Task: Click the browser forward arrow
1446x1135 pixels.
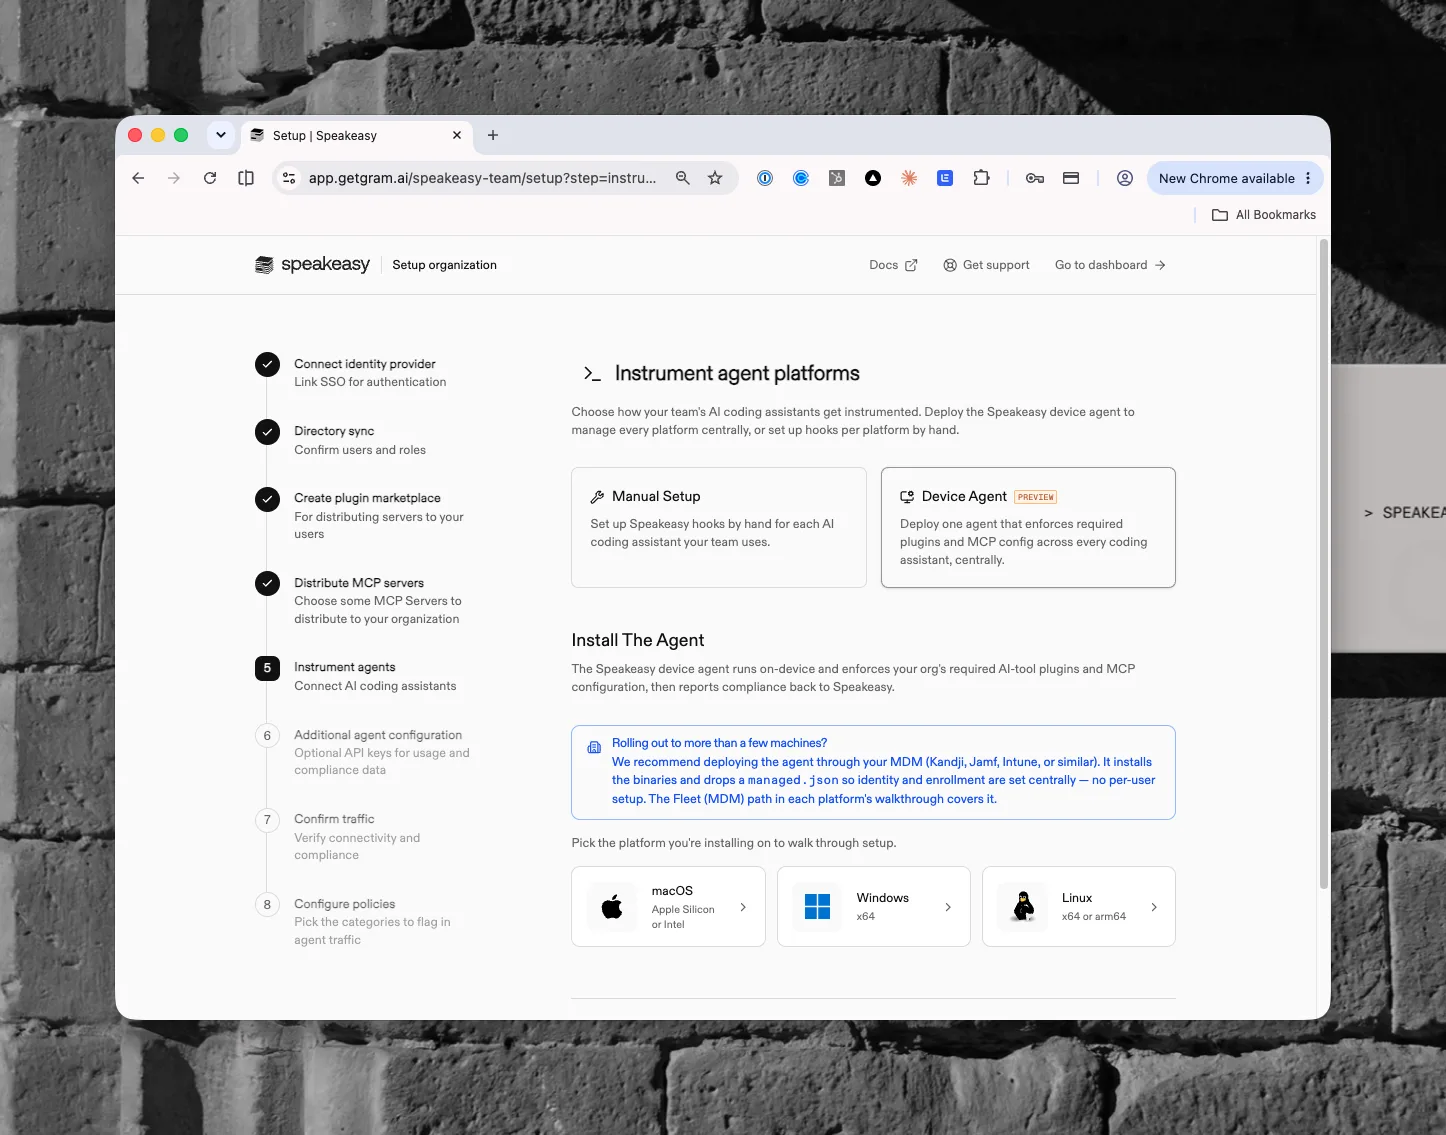Action: [174, 178]
